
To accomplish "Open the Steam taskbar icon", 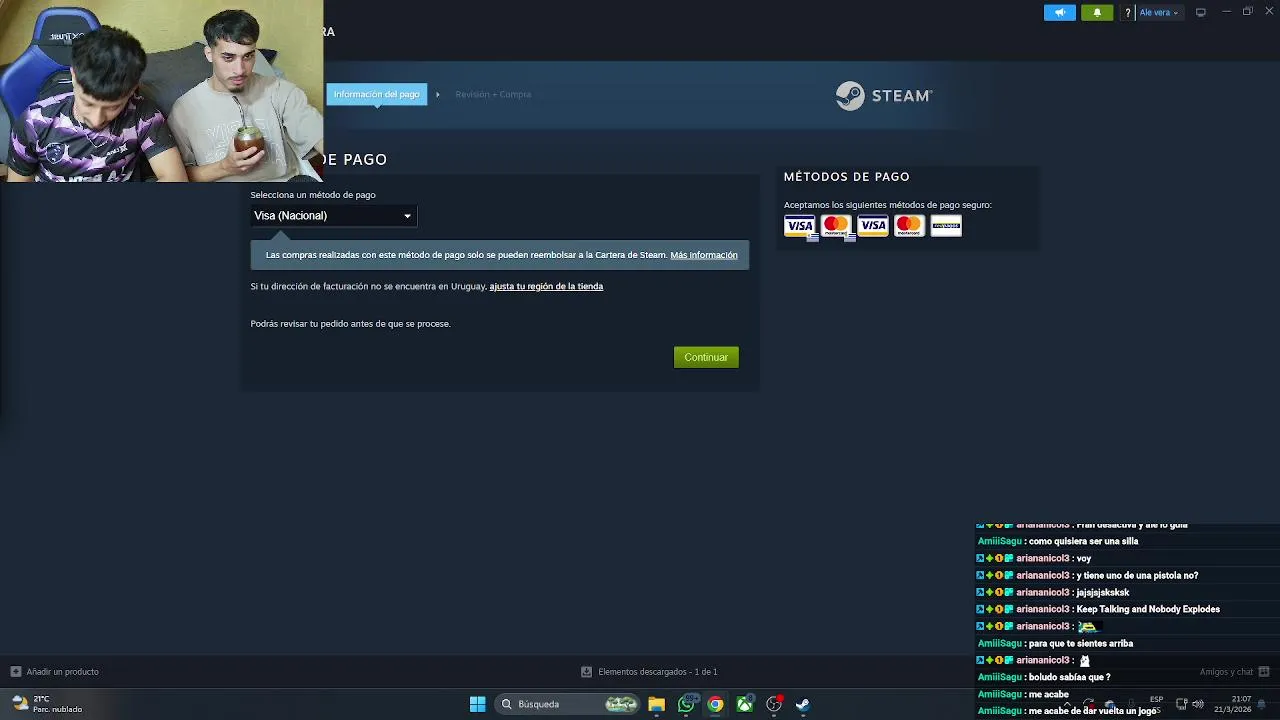I will tap(803, 704).
